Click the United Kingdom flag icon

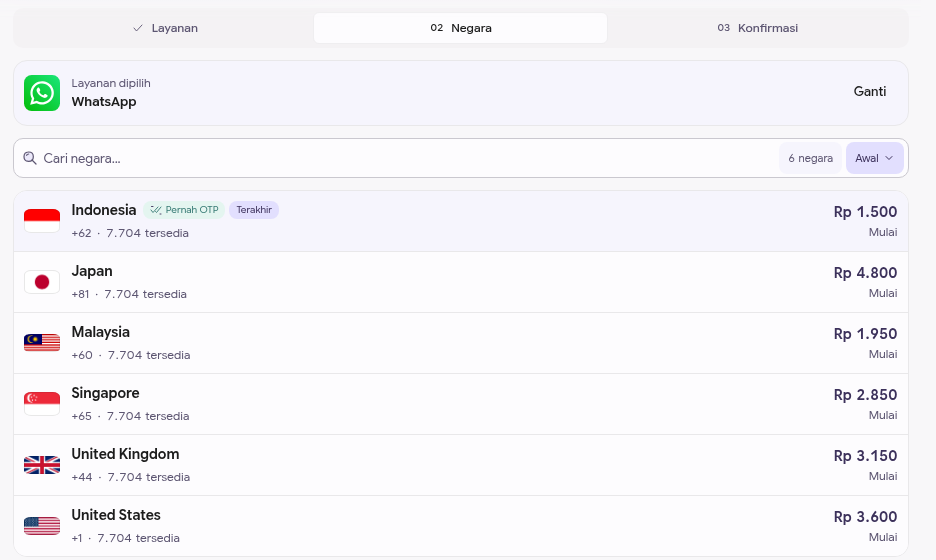(x=42, y=465)
